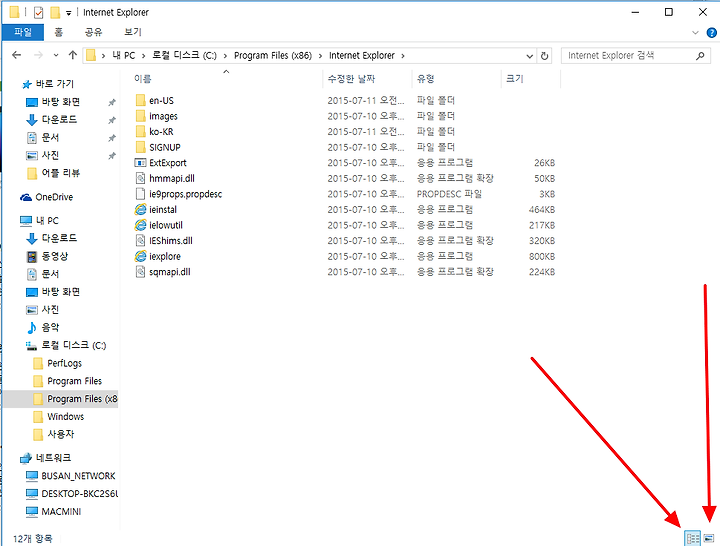The height and width of the screenshot is (546, 720).
Task: Open 어플 리뷰 folder in sidebar
Action: 61,173
